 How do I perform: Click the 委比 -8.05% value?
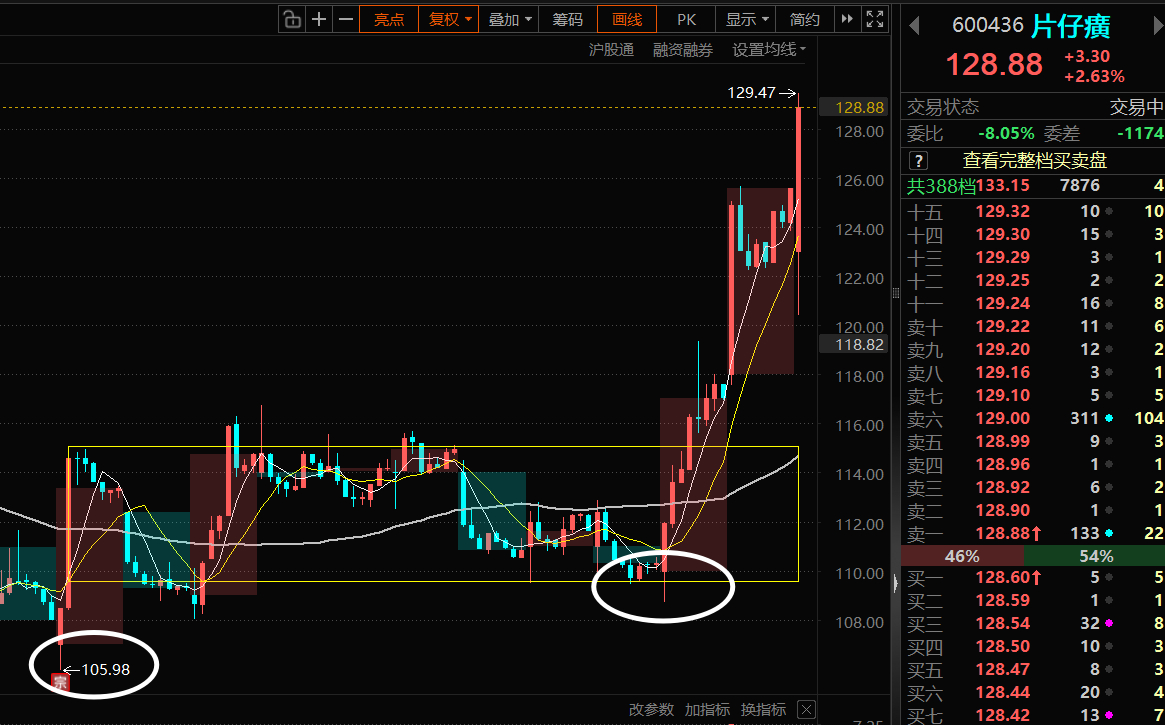1005,134
